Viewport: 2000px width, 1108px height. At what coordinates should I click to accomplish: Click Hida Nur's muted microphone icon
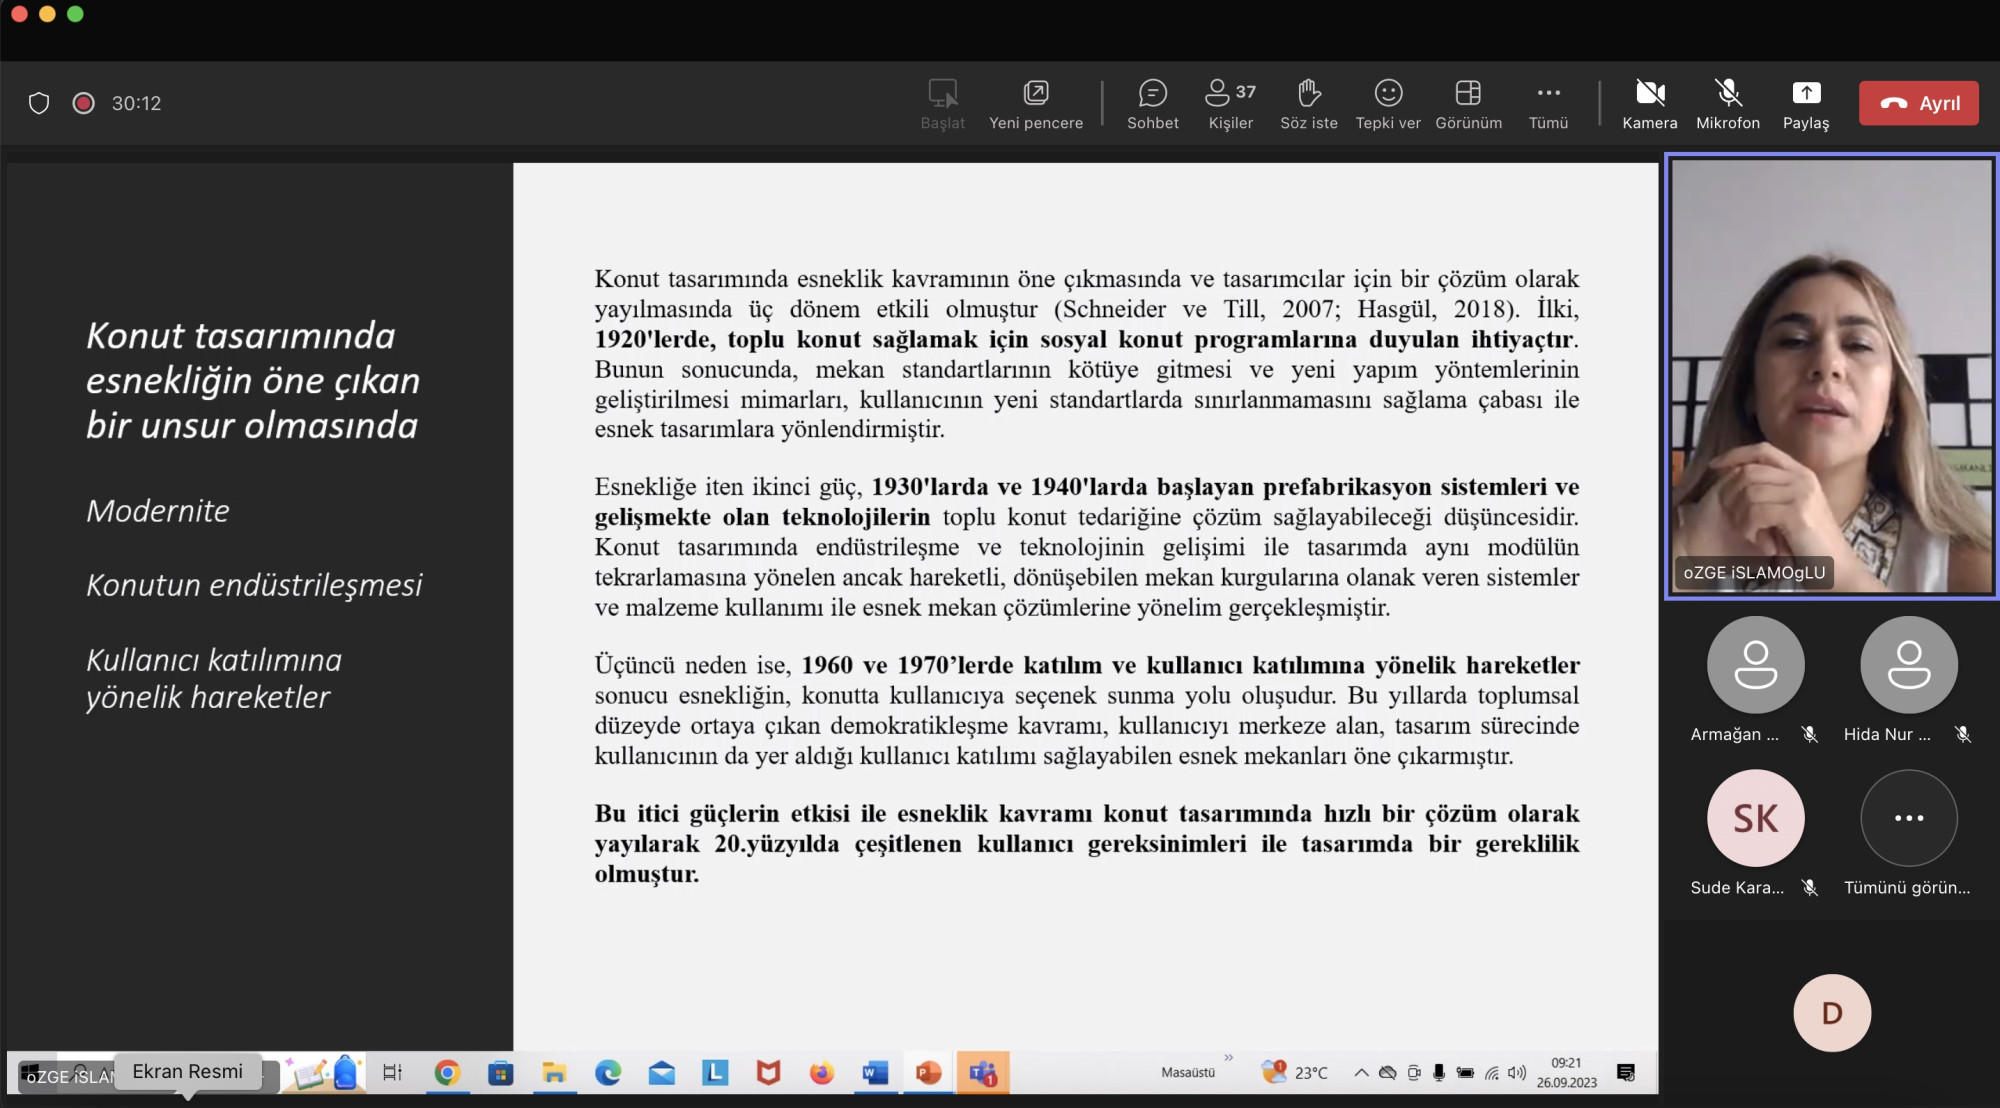[1963, 735]
